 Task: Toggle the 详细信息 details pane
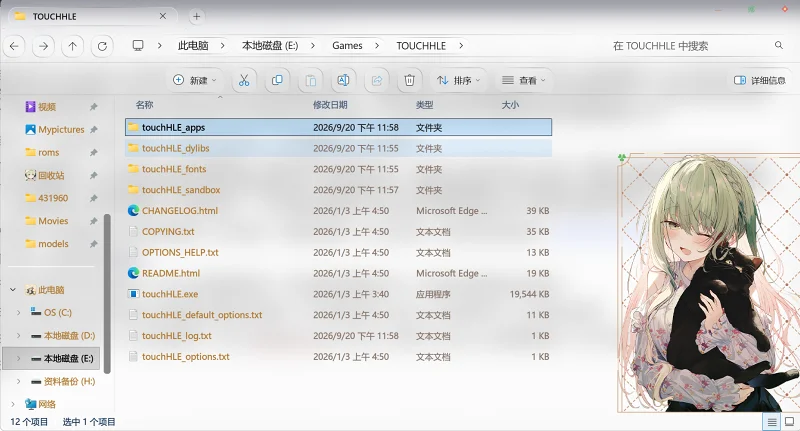pos(759,80)
